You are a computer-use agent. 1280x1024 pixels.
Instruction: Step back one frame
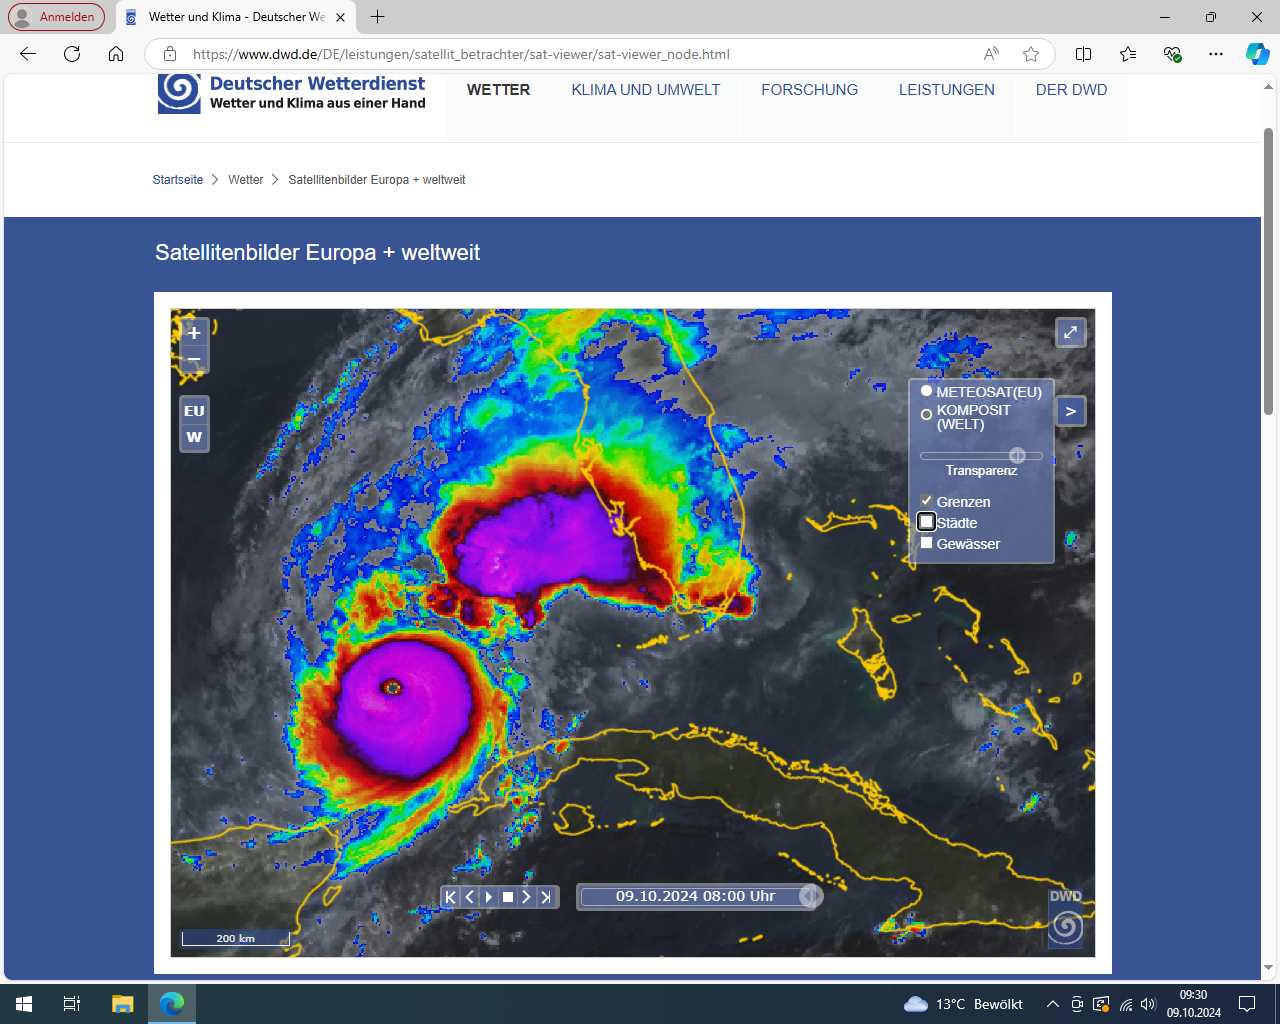click(x=469, y=897)
